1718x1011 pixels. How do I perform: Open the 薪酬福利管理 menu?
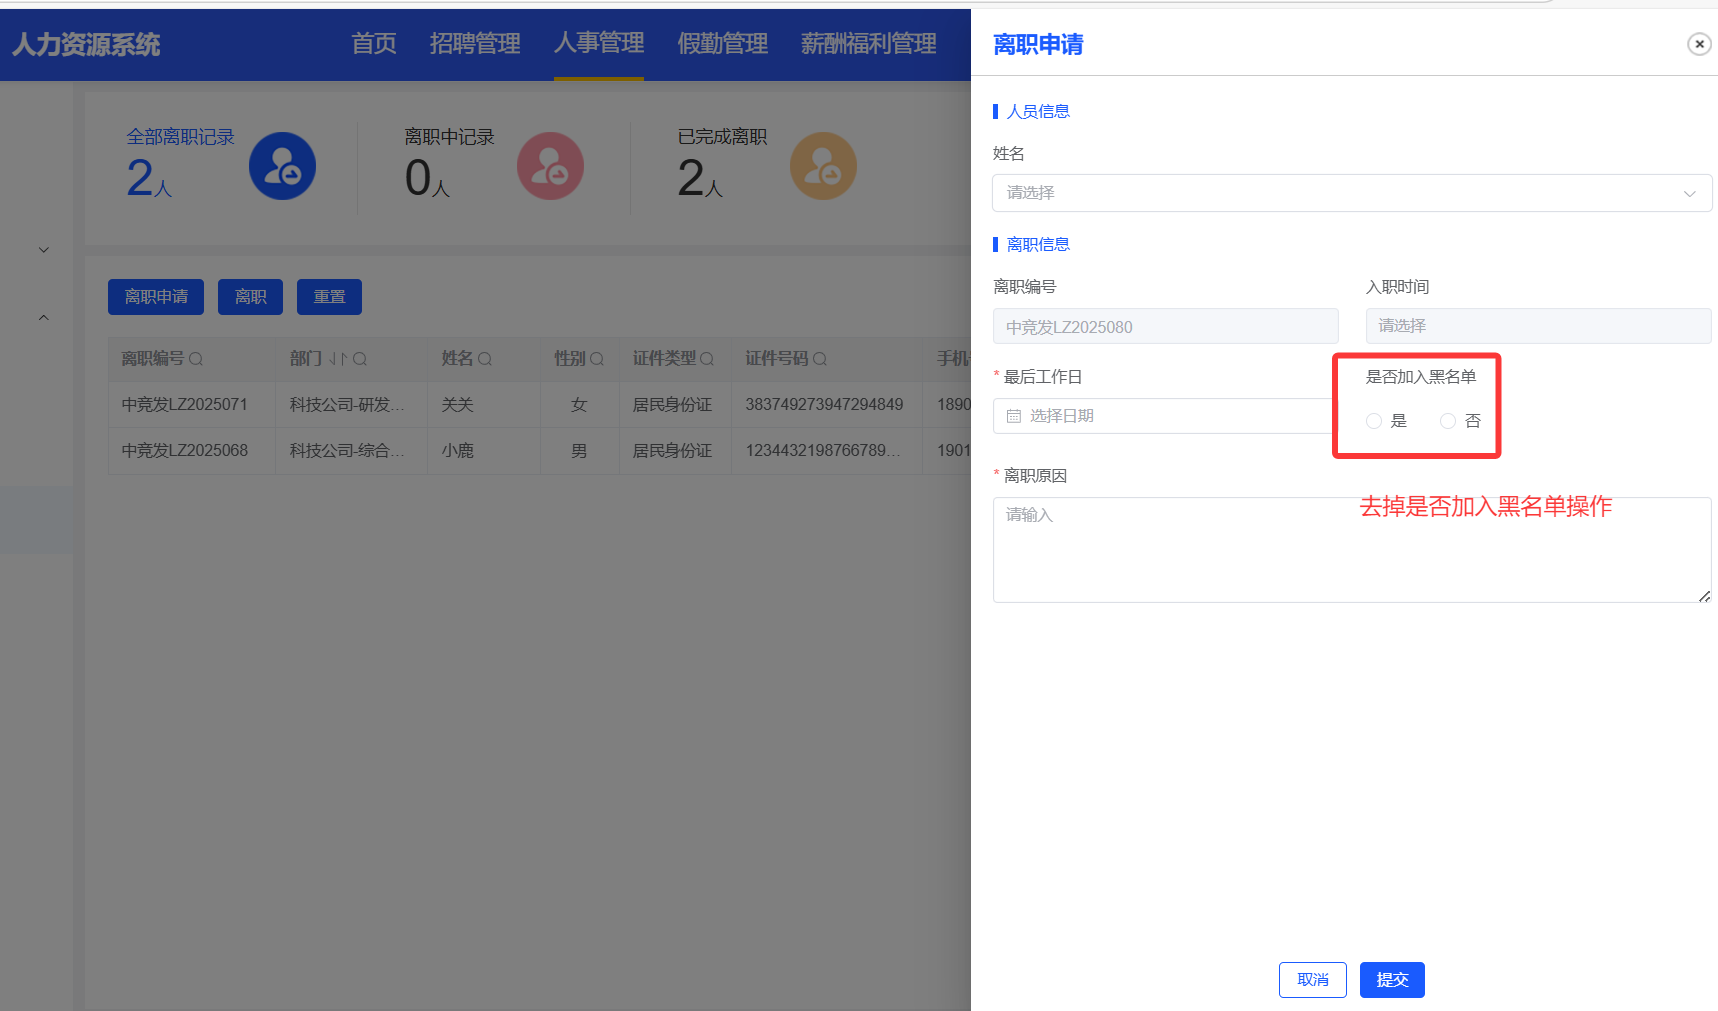pos(868,44)
